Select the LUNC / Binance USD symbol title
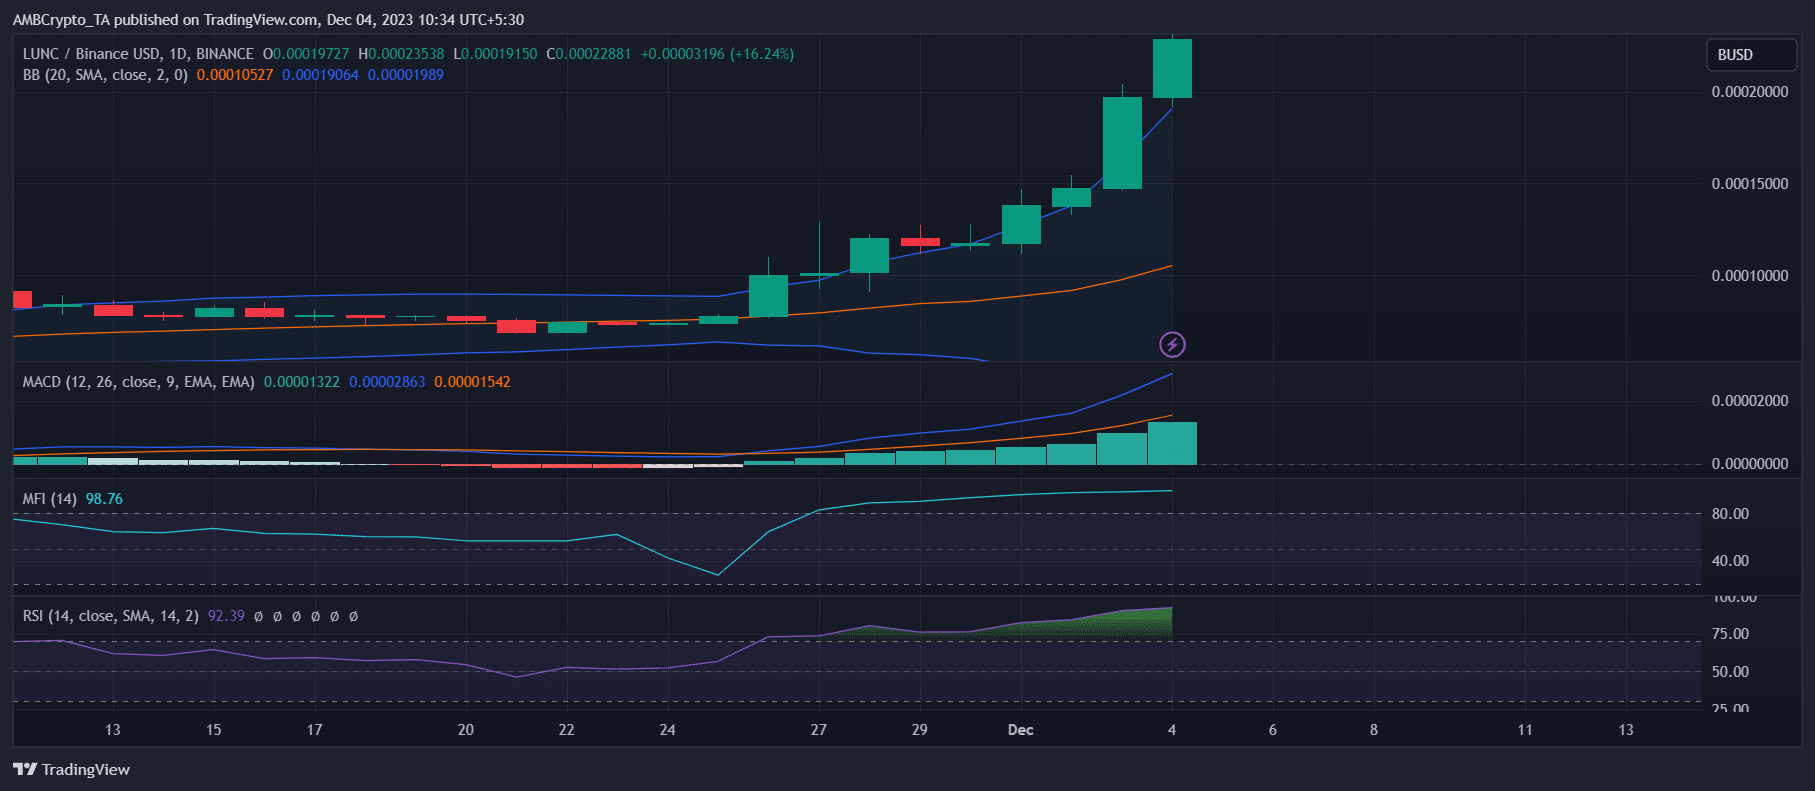This screenshot has width=1815, height=791. pyautogui.click(x=138, y=54)
